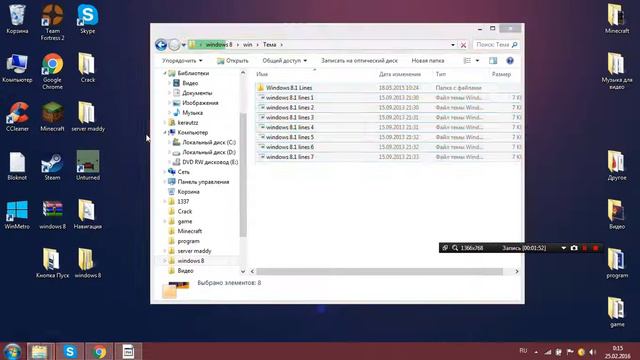
Task: Click the camera screenshot icon on recorder bar
Action: 574,248
